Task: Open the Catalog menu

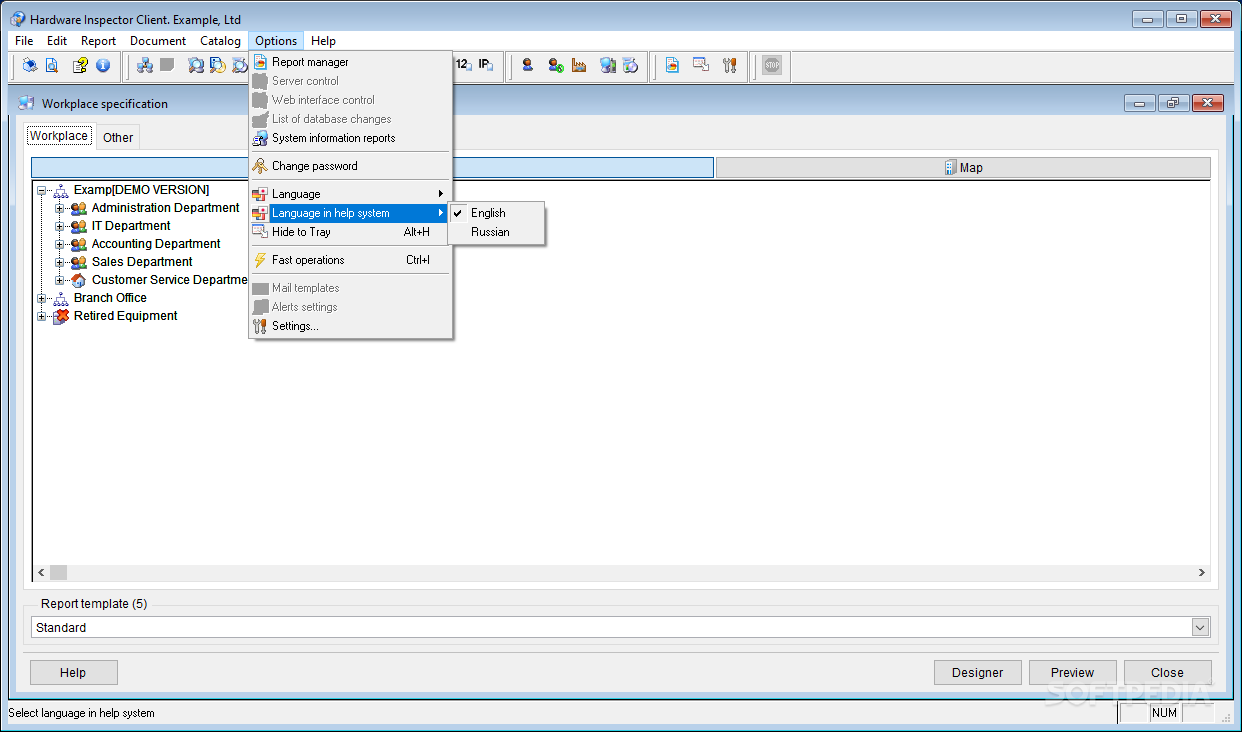Action: (220, 41)
